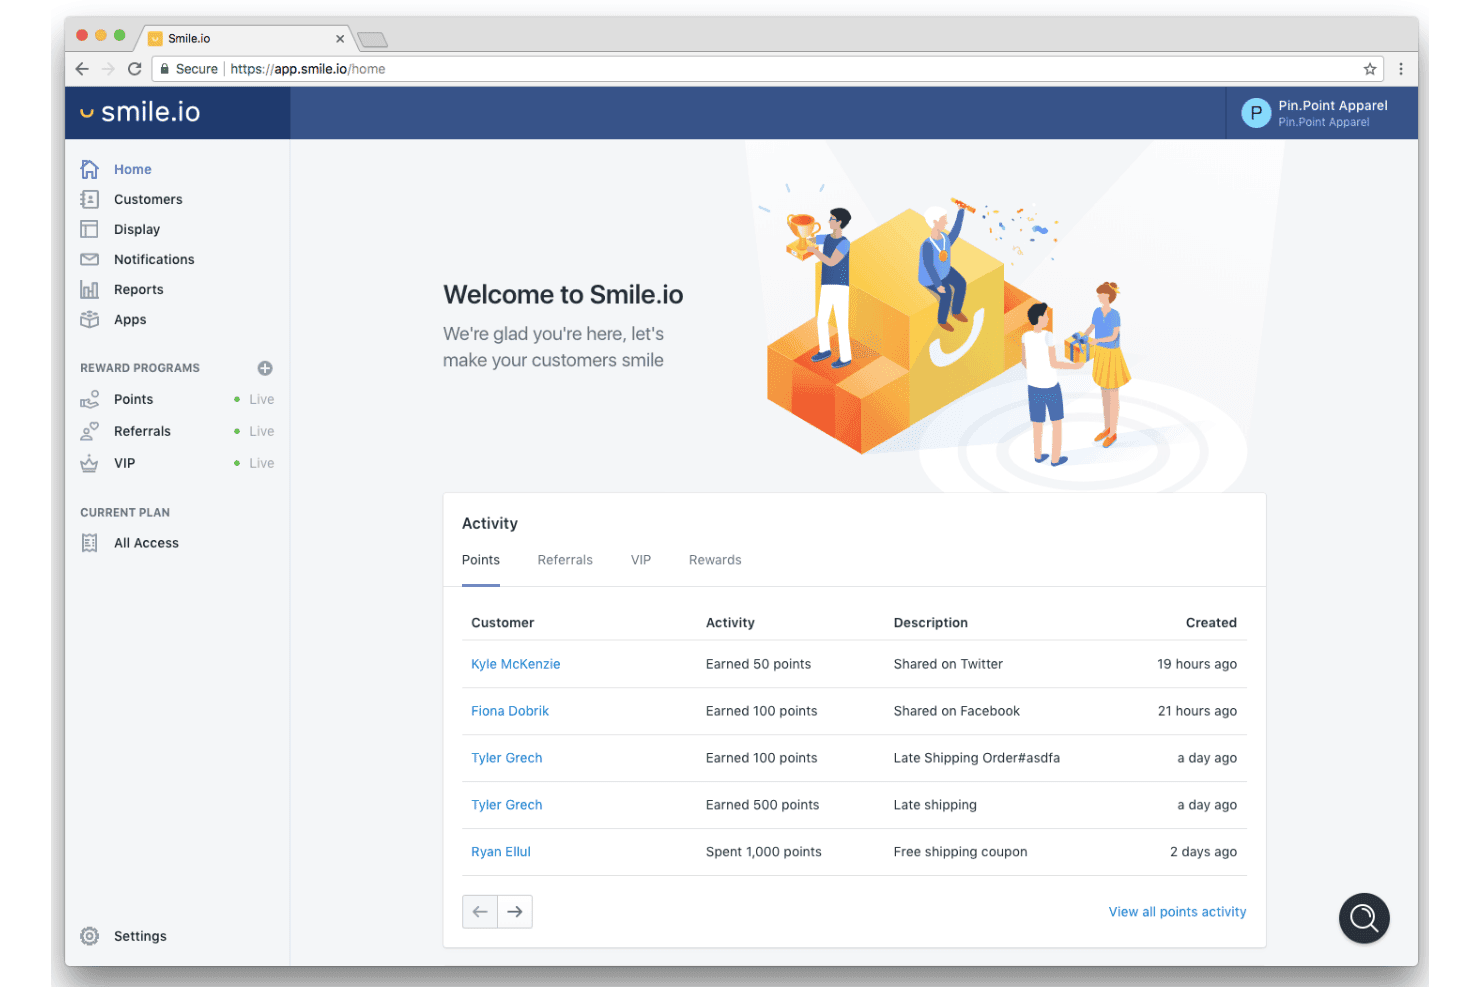Select the Points activity tab
The width and height of the screenshot is (1480, 987).
click(481, 560)
